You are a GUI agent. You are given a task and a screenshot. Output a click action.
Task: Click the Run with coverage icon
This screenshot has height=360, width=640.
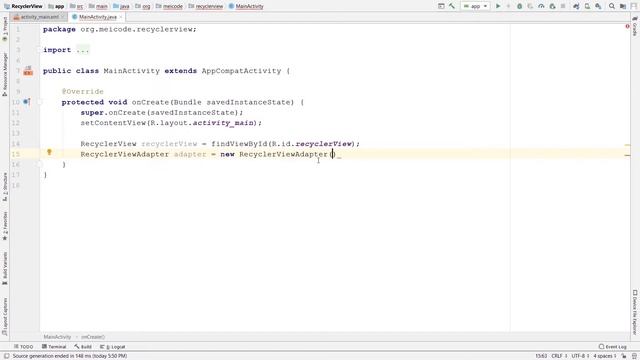click(530, 6)
